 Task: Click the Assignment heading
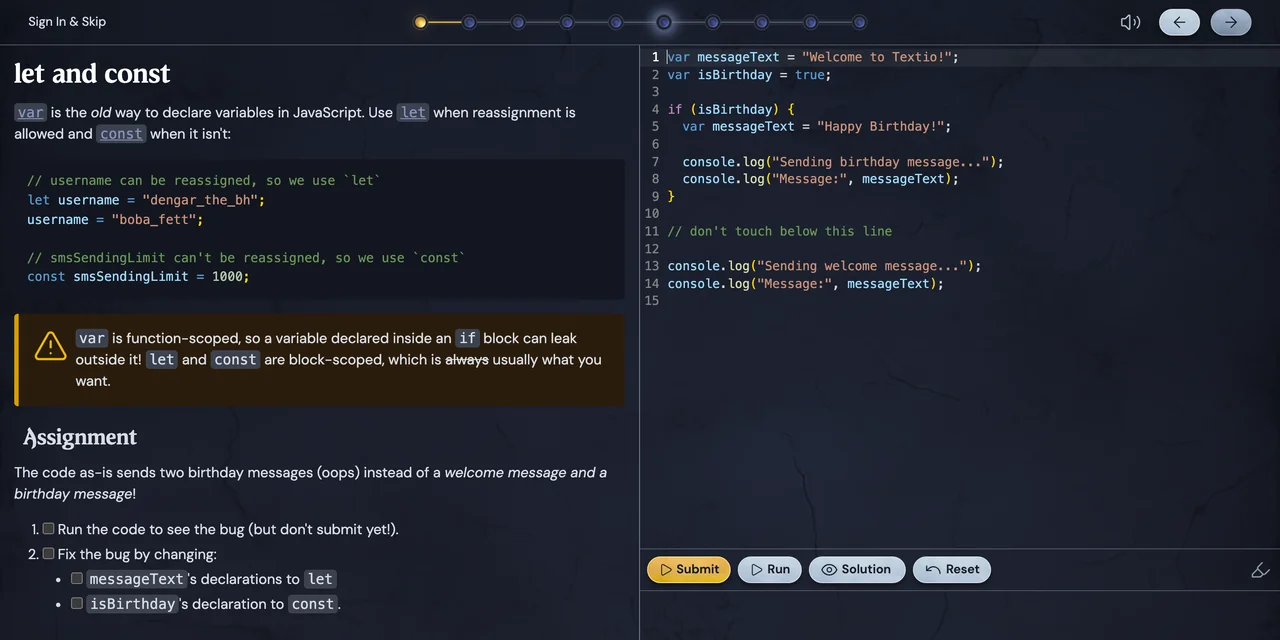(x=80, y=438)
